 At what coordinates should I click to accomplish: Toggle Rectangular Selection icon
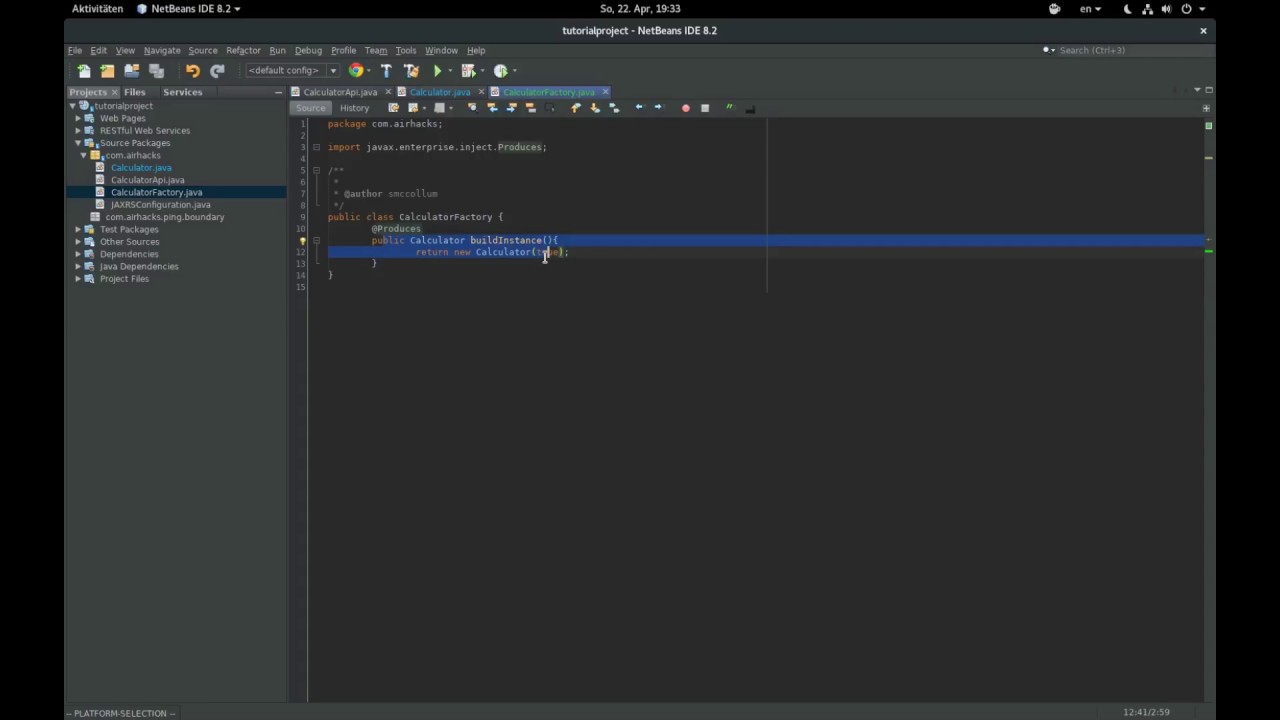549,108
